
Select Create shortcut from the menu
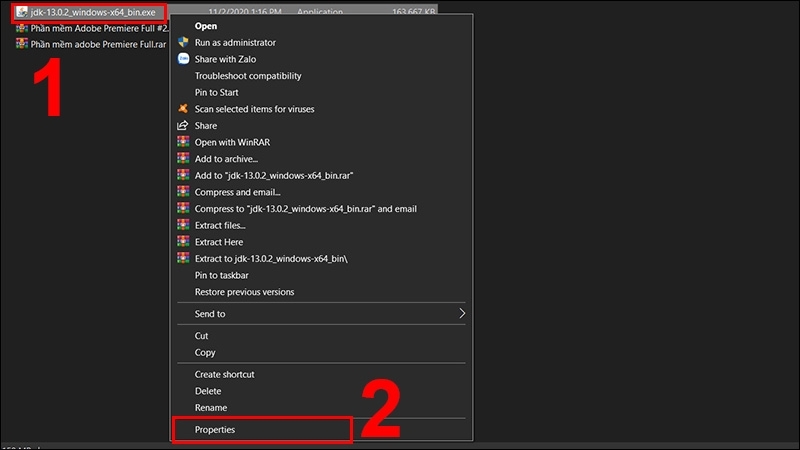224,374
